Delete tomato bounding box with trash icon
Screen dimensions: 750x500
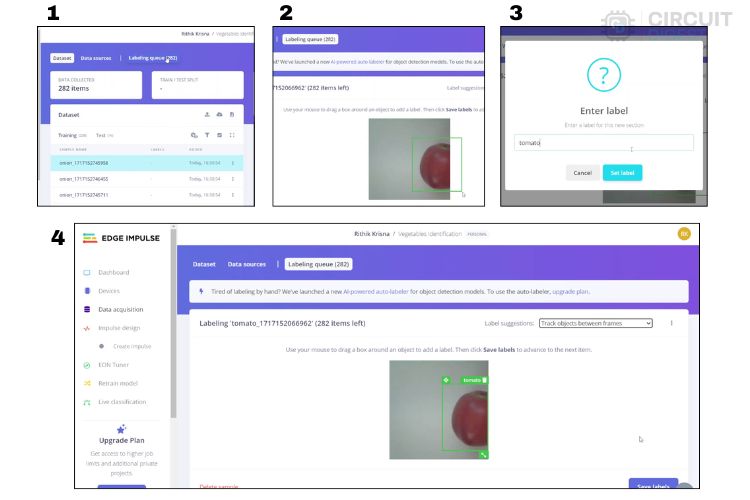[x=485, y=380]
